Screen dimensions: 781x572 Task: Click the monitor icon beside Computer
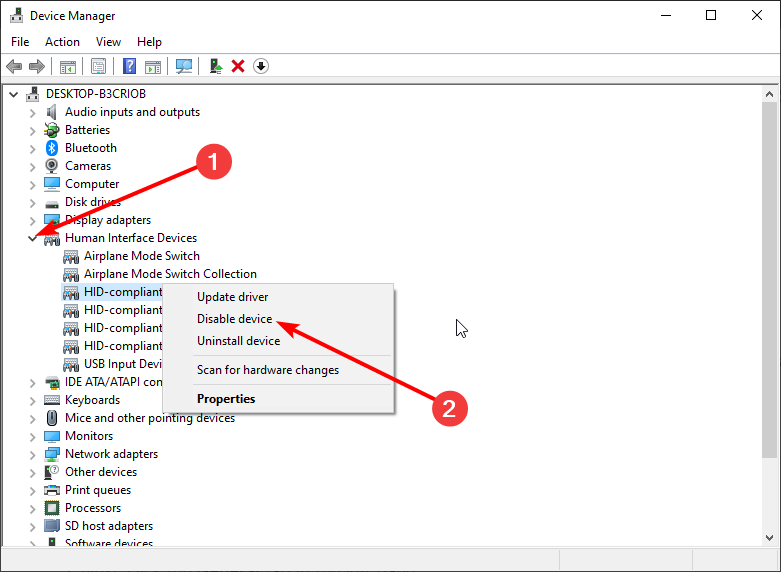tap(52, 184)
